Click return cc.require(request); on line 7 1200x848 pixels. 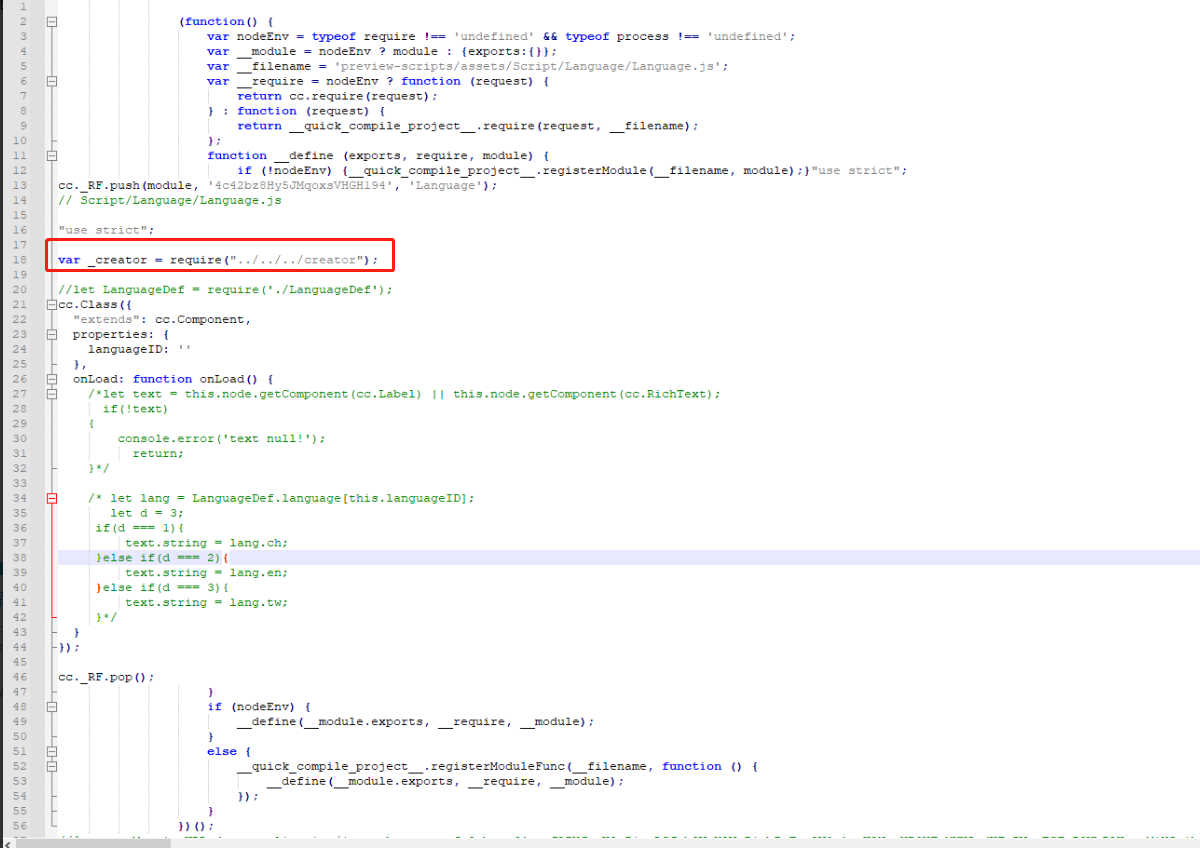pyautogui.click(x=337, y=96)
